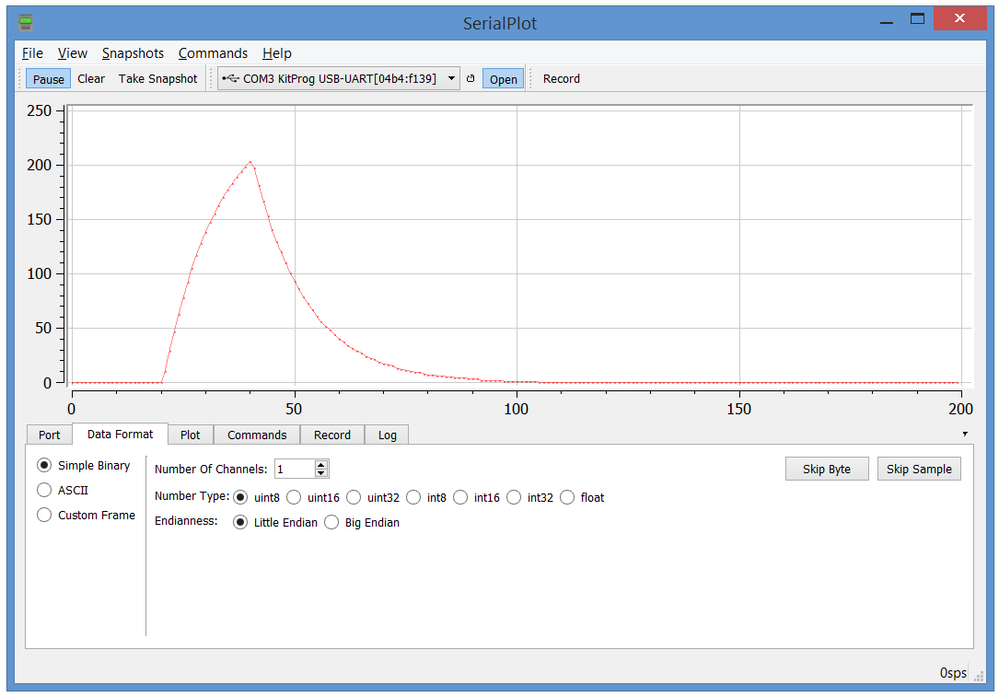Increase Number Of Channels with the stepper

click(320, 464)
